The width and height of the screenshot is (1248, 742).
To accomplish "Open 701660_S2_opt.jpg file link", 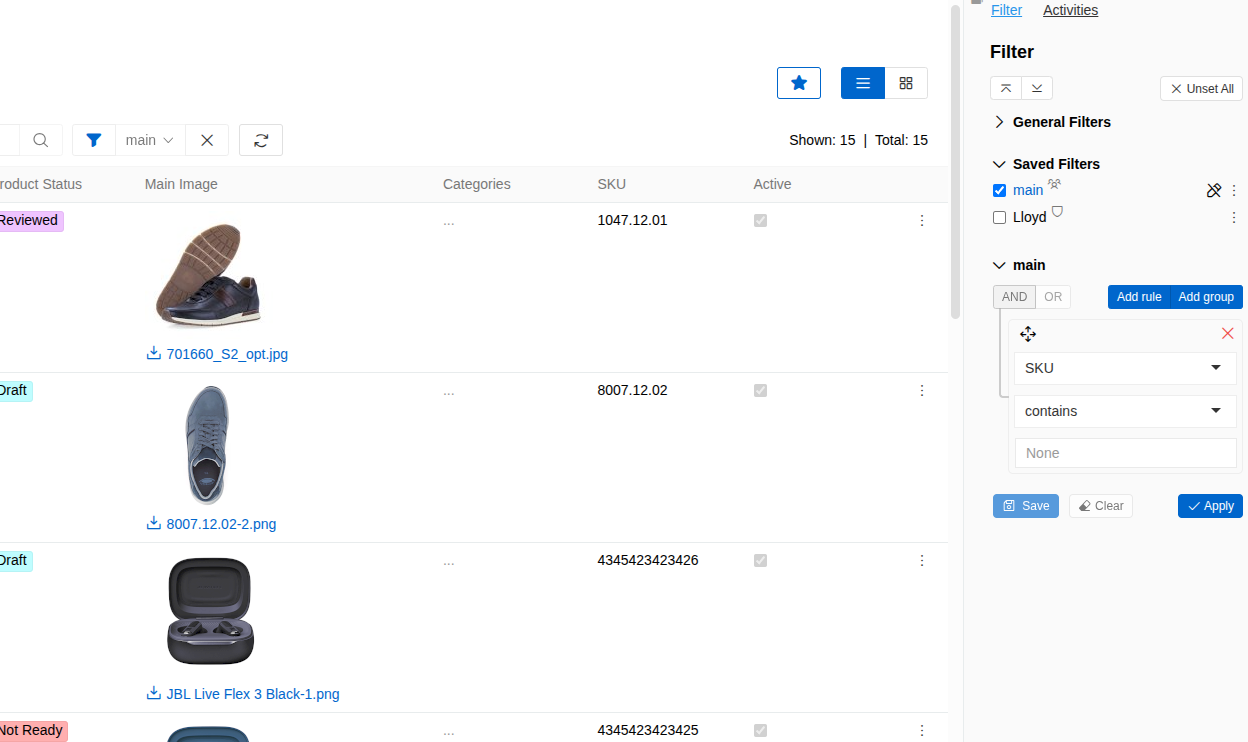I will [227, 354].
